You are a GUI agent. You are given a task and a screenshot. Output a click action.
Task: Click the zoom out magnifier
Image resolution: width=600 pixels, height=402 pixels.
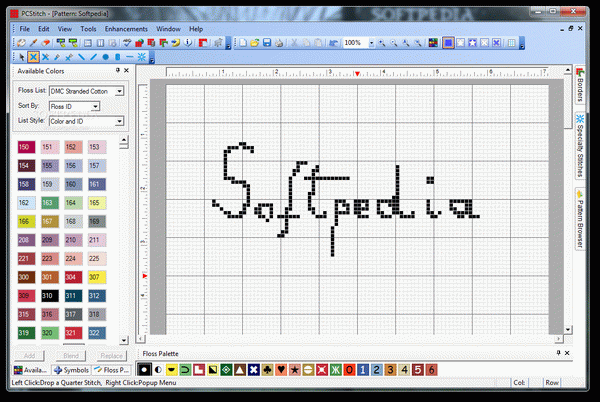pos(394,43)
